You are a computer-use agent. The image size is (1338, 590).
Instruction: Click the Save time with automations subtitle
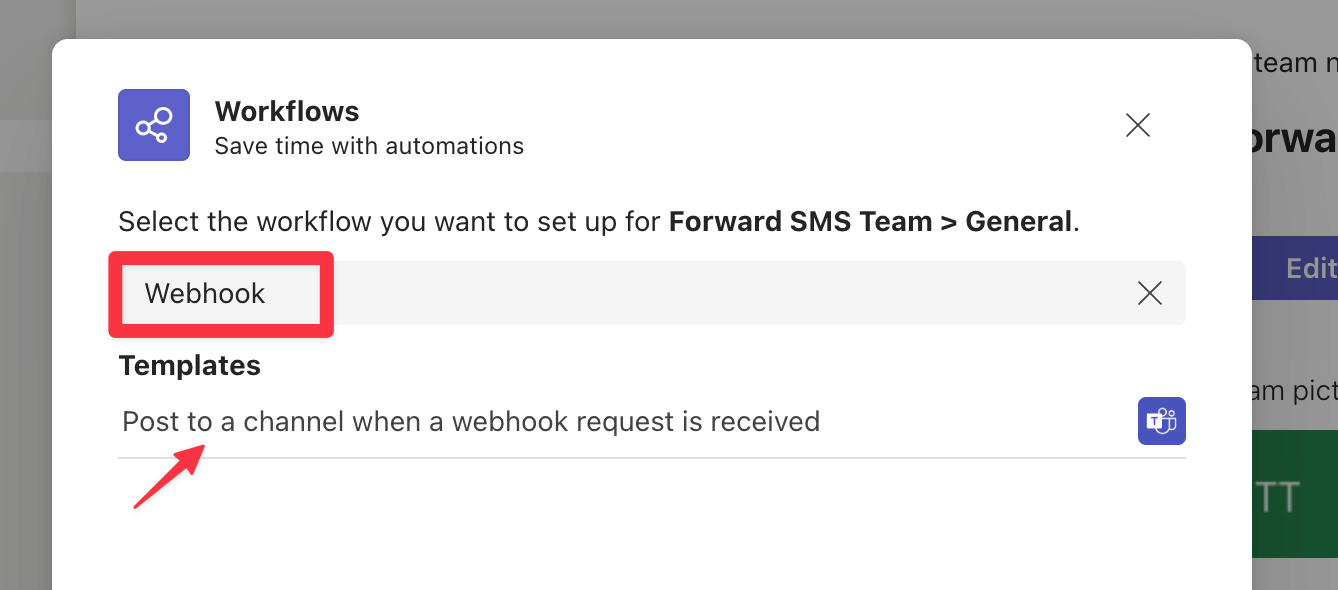tap(369, 146)
